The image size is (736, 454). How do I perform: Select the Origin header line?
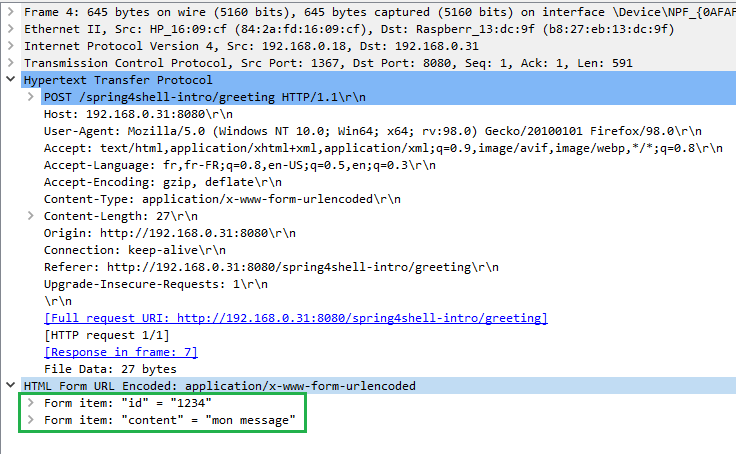[169, 233]
